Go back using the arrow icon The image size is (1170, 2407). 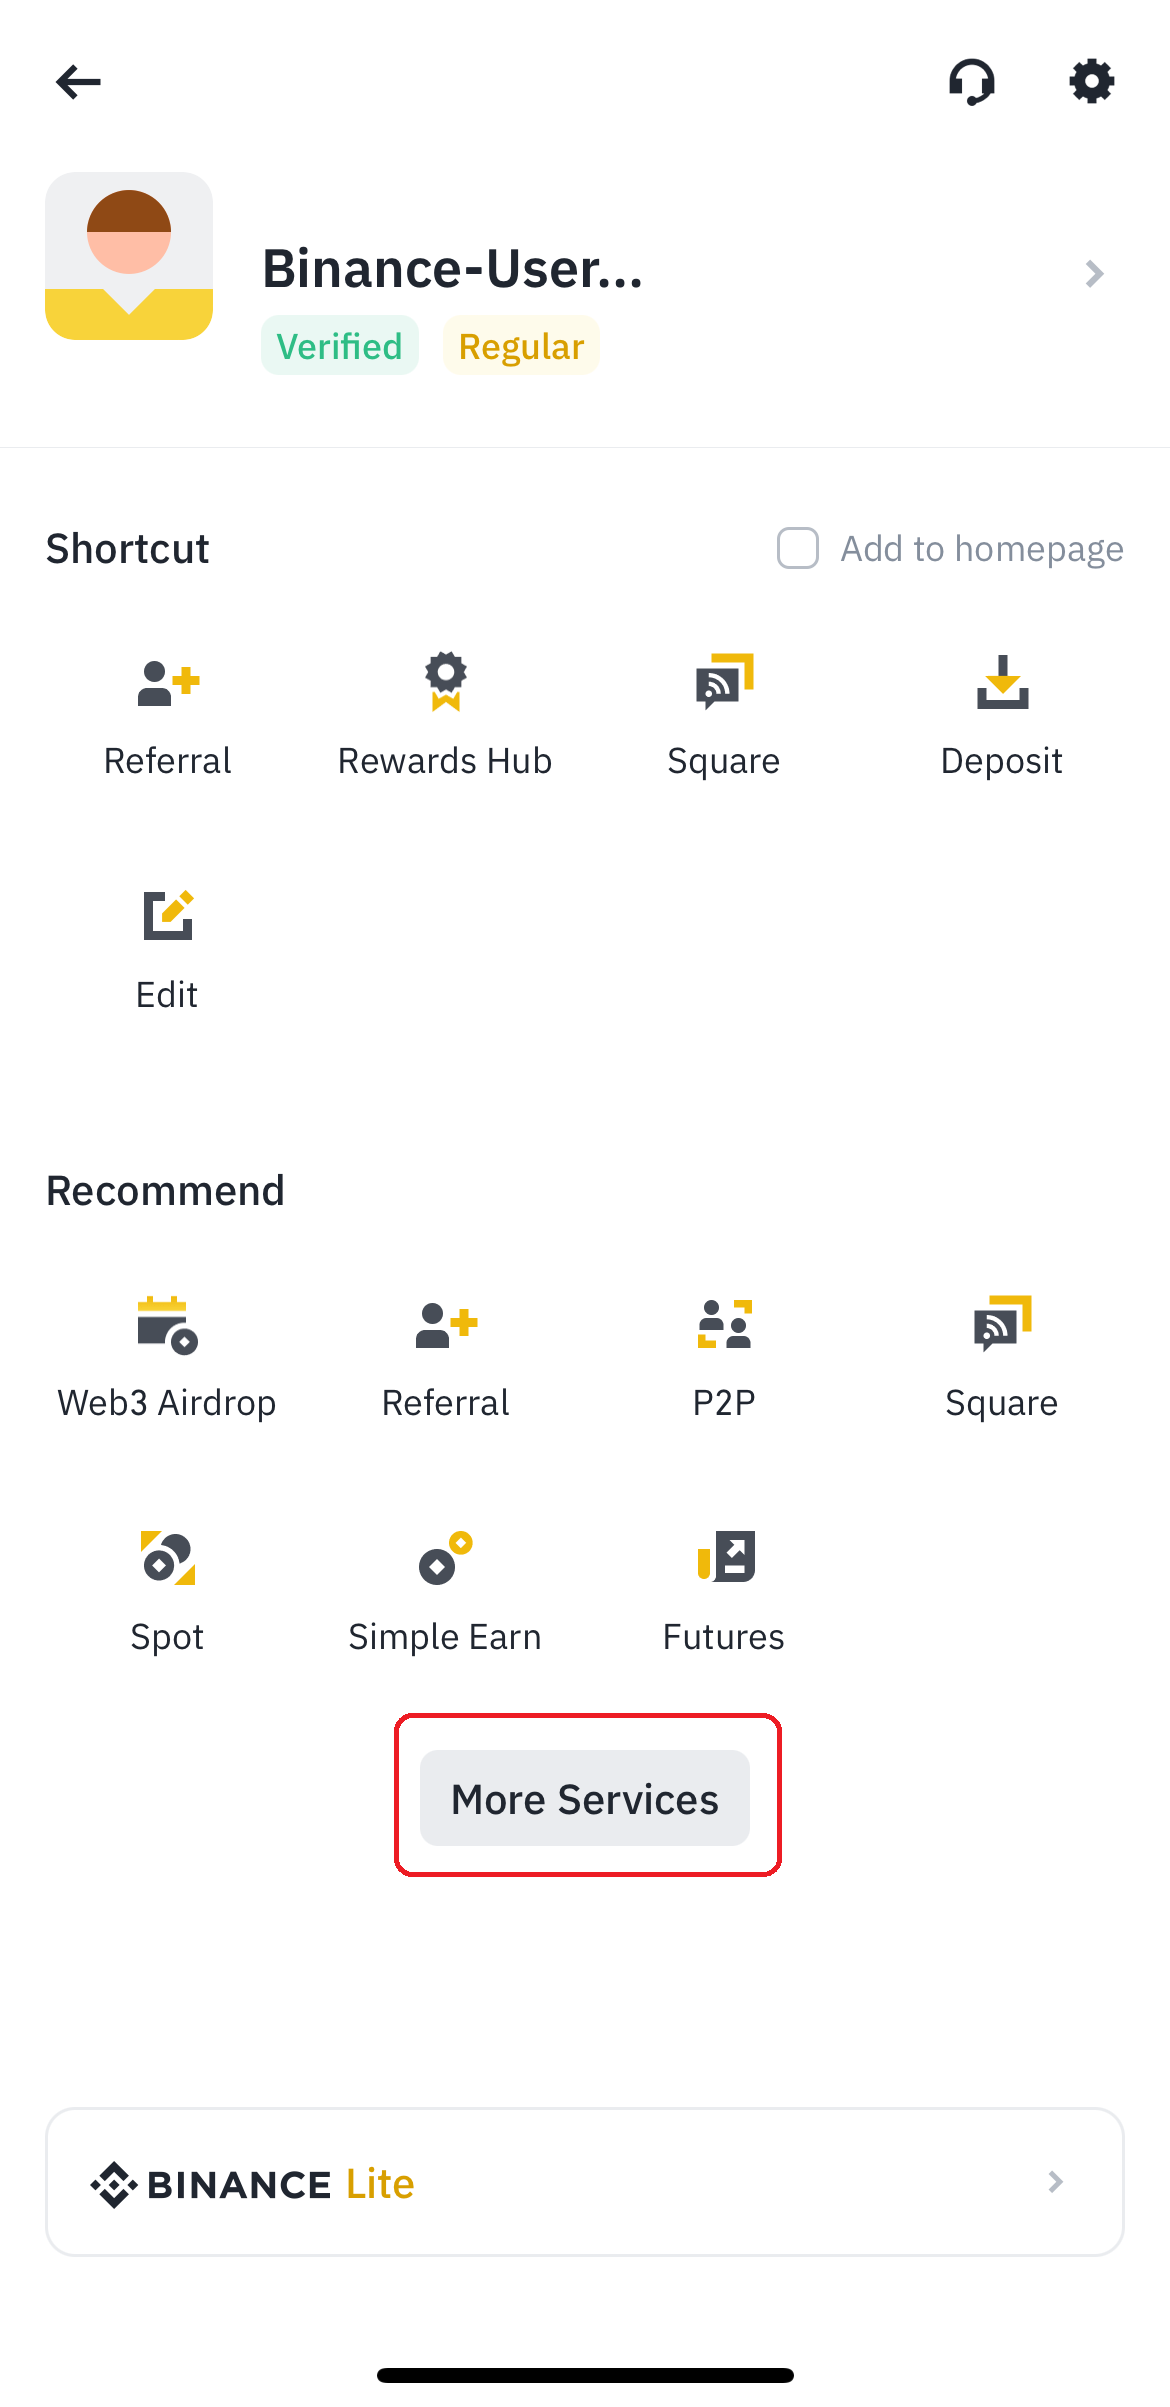pyautogui.click(x=78, y=82)
